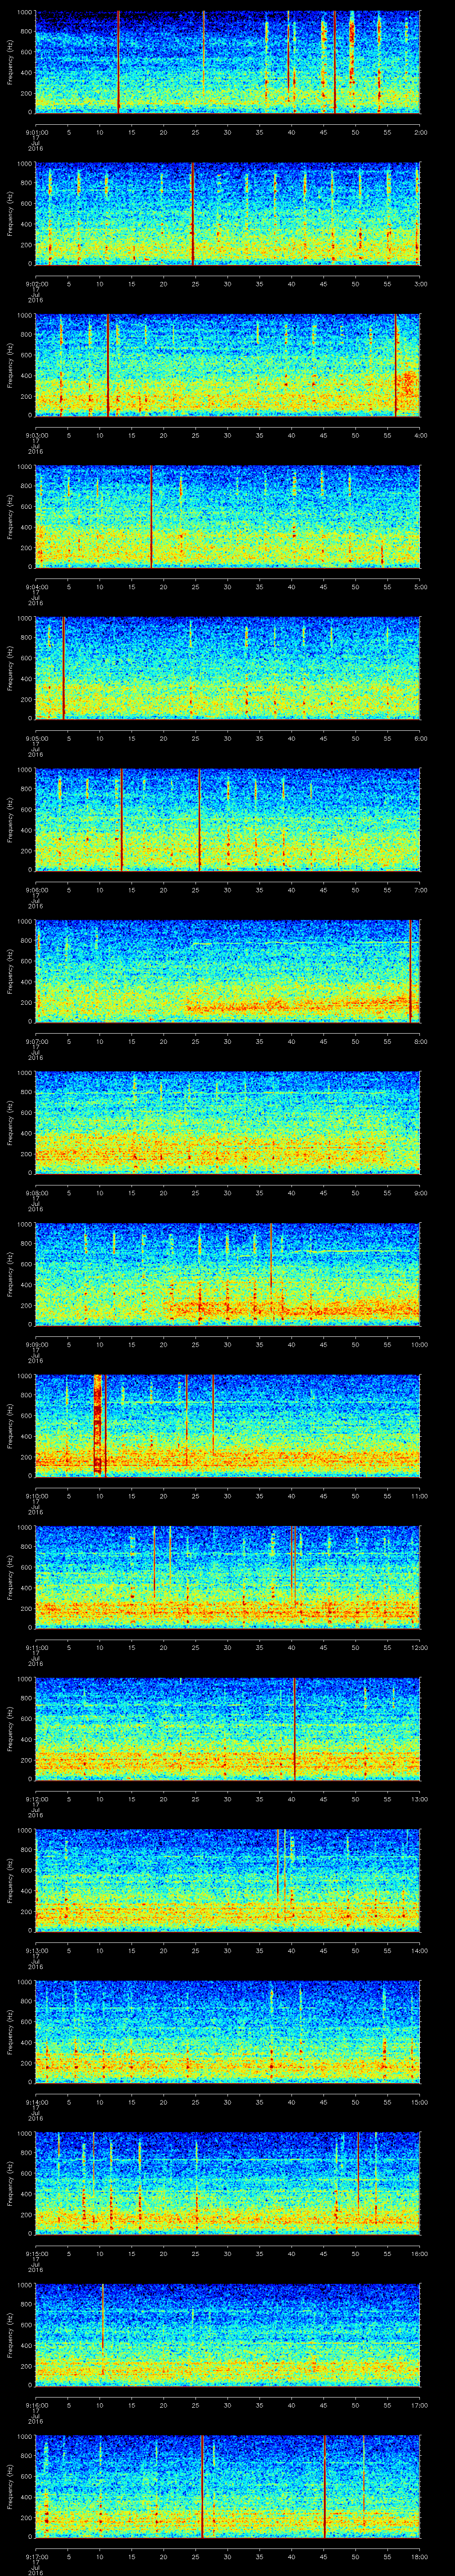Screen dimensions: 455x2576
Task: Click the '4:00' end-of-axis time label
Action: [421, 435]
